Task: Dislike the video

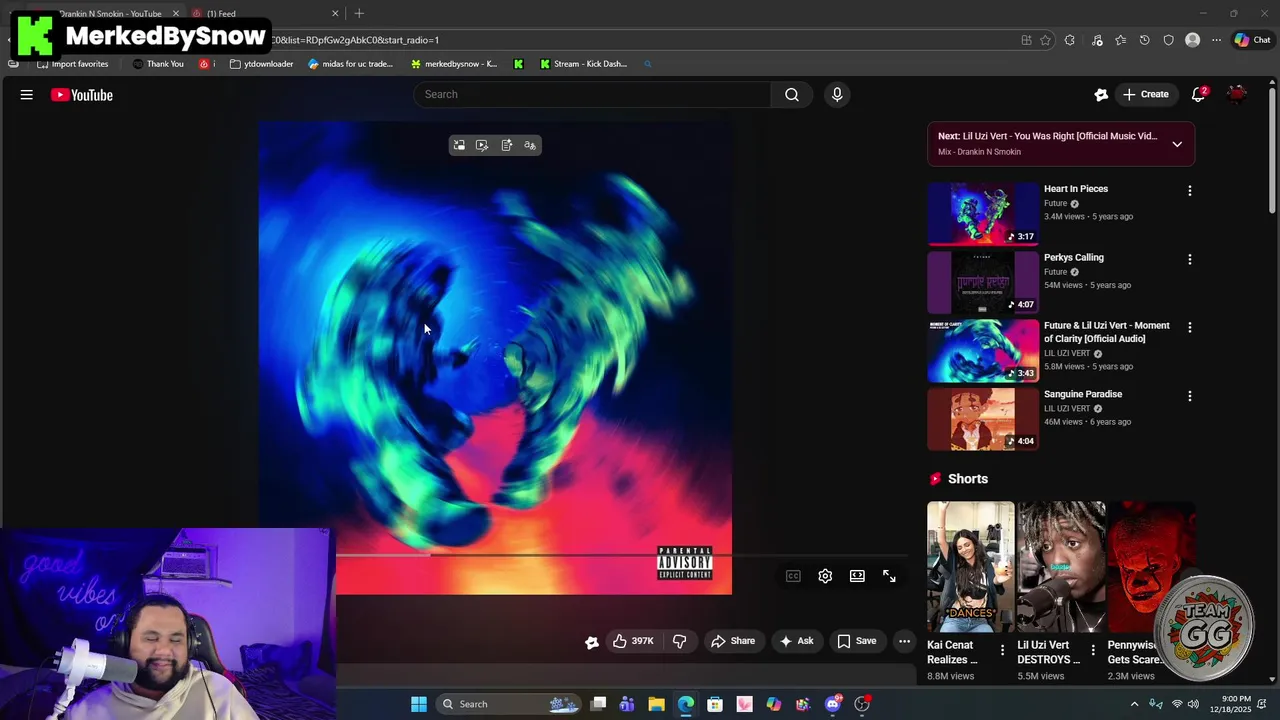Action: [x=679, y=641]
